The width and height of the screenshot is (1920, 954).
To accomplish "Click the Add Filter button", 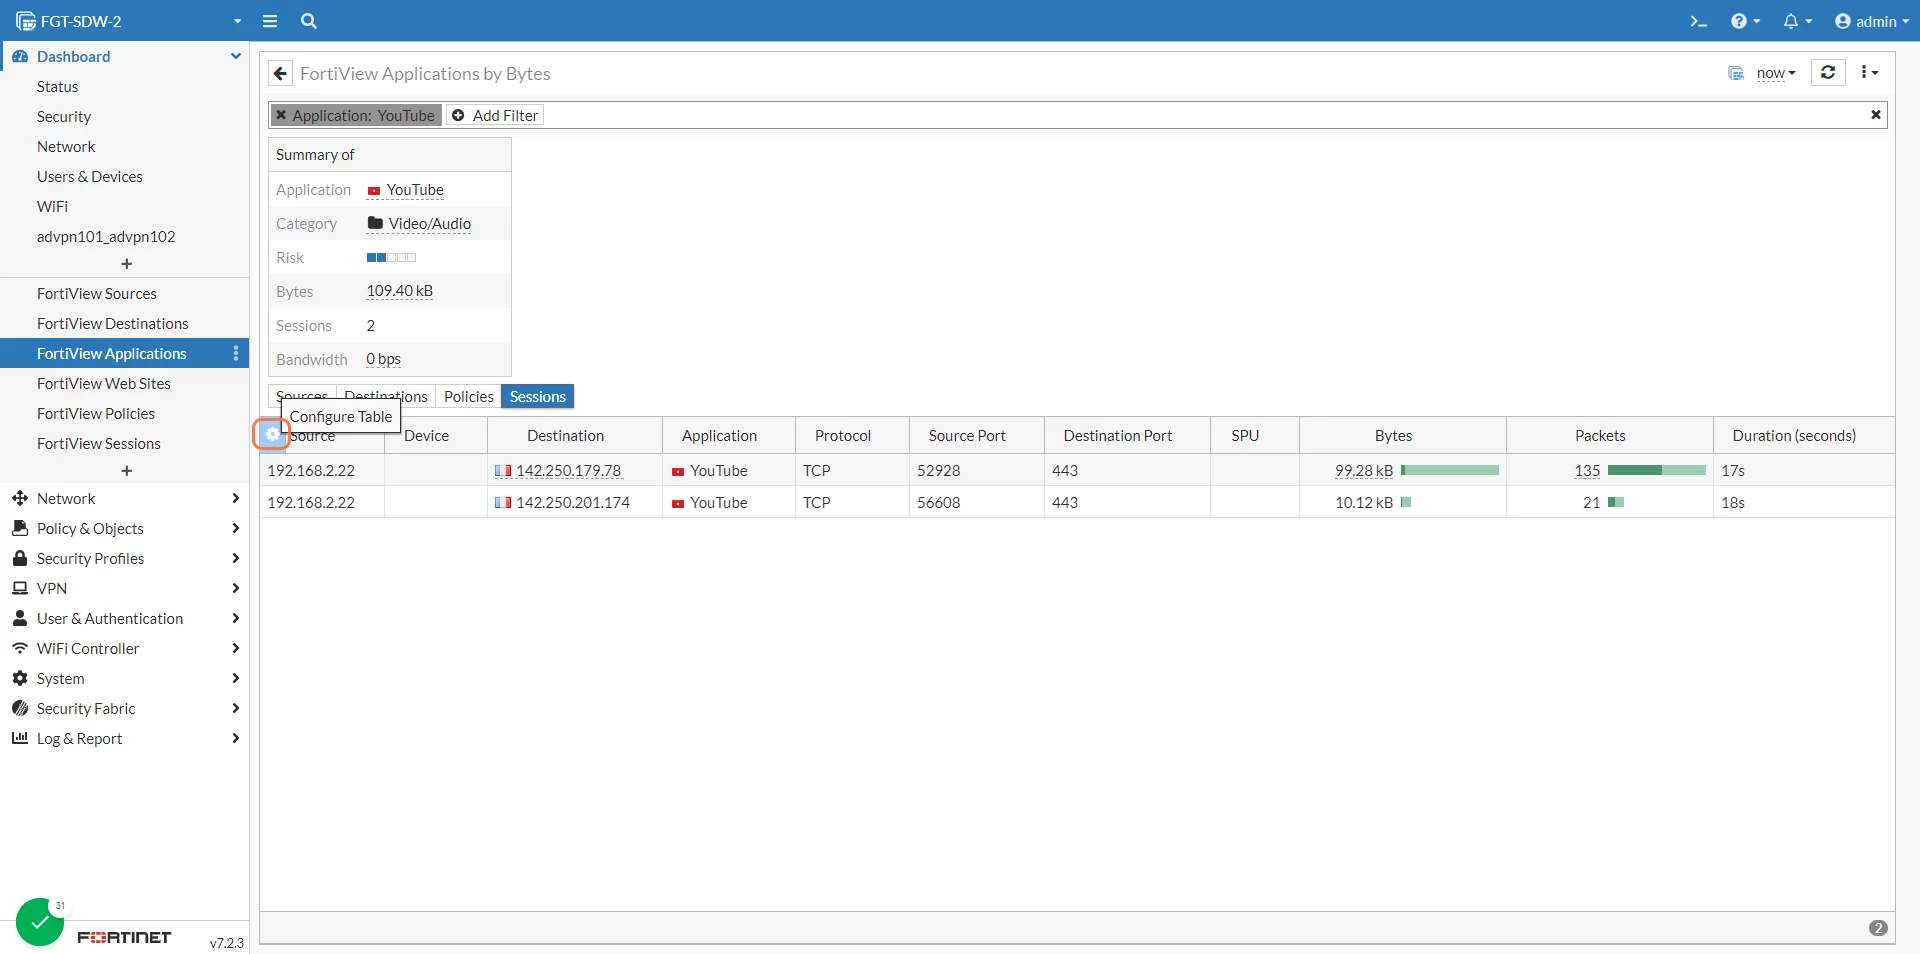I will [x=495, y=115].
